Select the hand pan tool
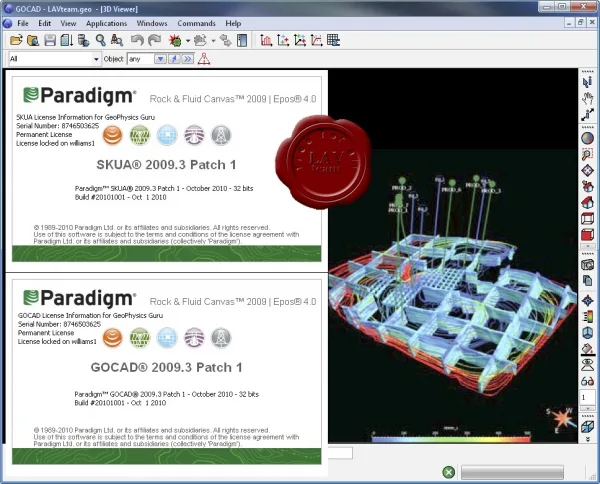The height and width of the screenshot is (484, 600). (x=587, y=98)
